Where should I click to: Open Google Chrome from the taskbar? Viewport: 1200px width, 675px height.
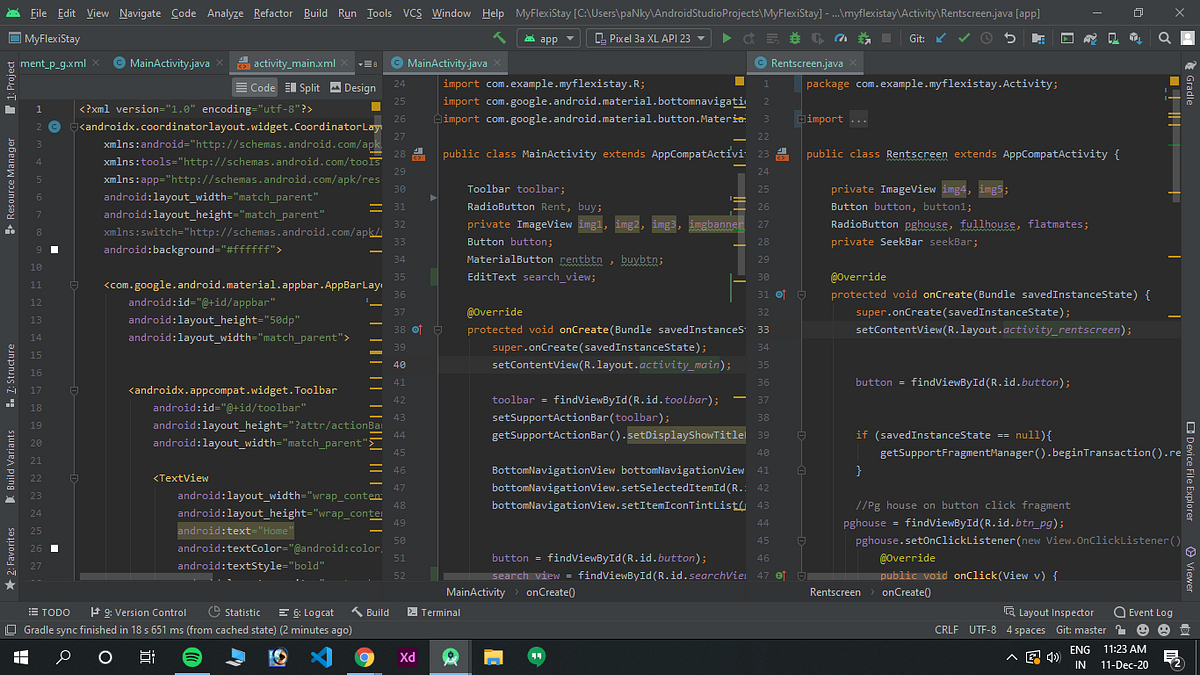tap(364, 657)
